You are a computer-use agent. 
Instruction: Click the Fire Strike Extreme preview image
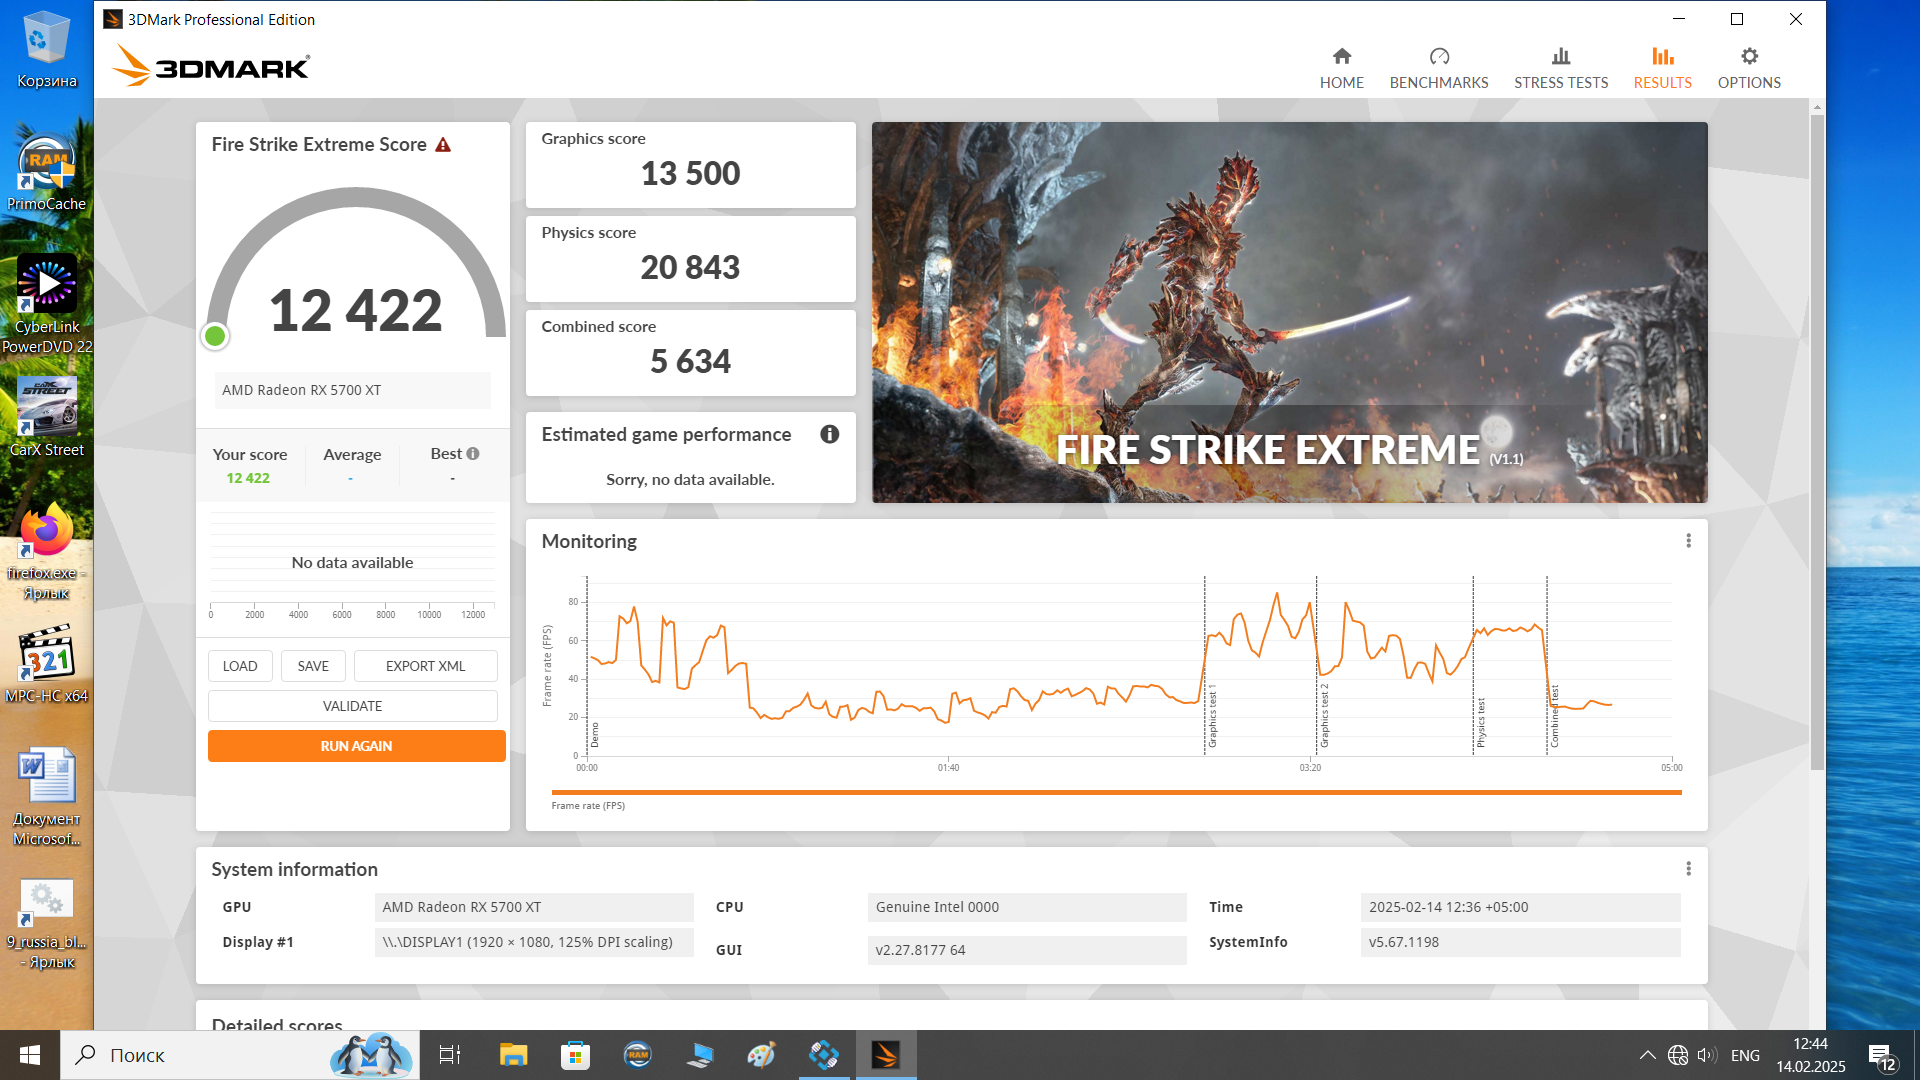point(1289,312)
